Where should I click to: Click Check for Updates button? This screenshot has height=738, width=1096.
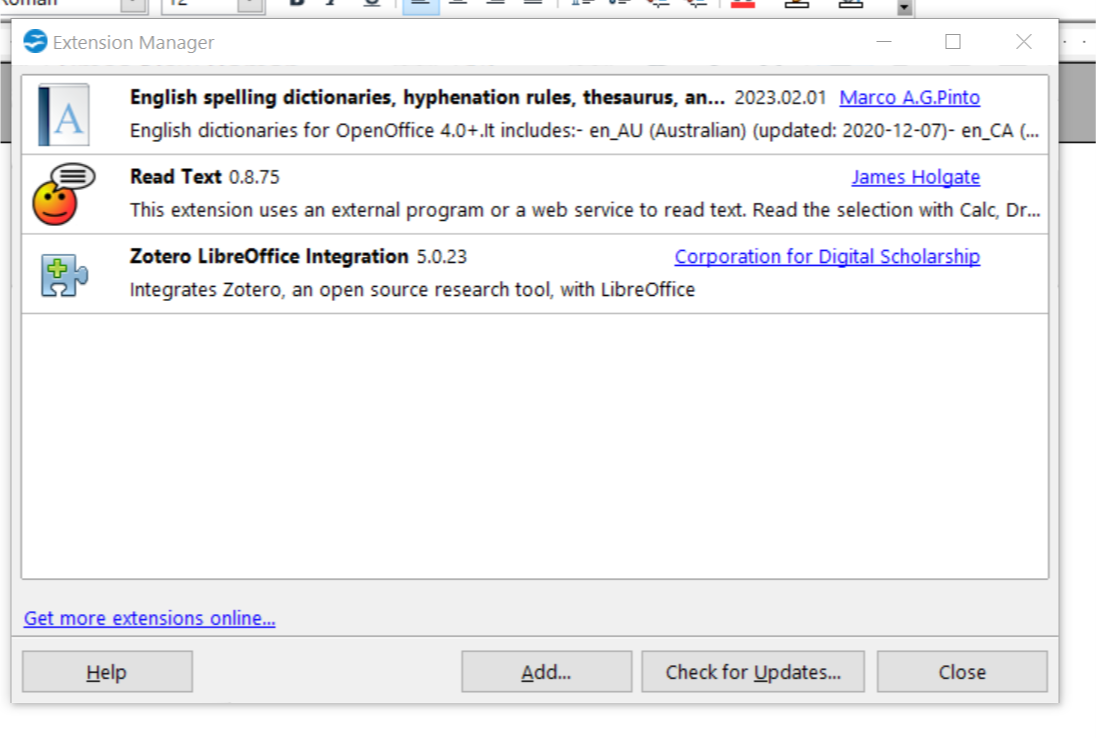[x=753, y=672]
